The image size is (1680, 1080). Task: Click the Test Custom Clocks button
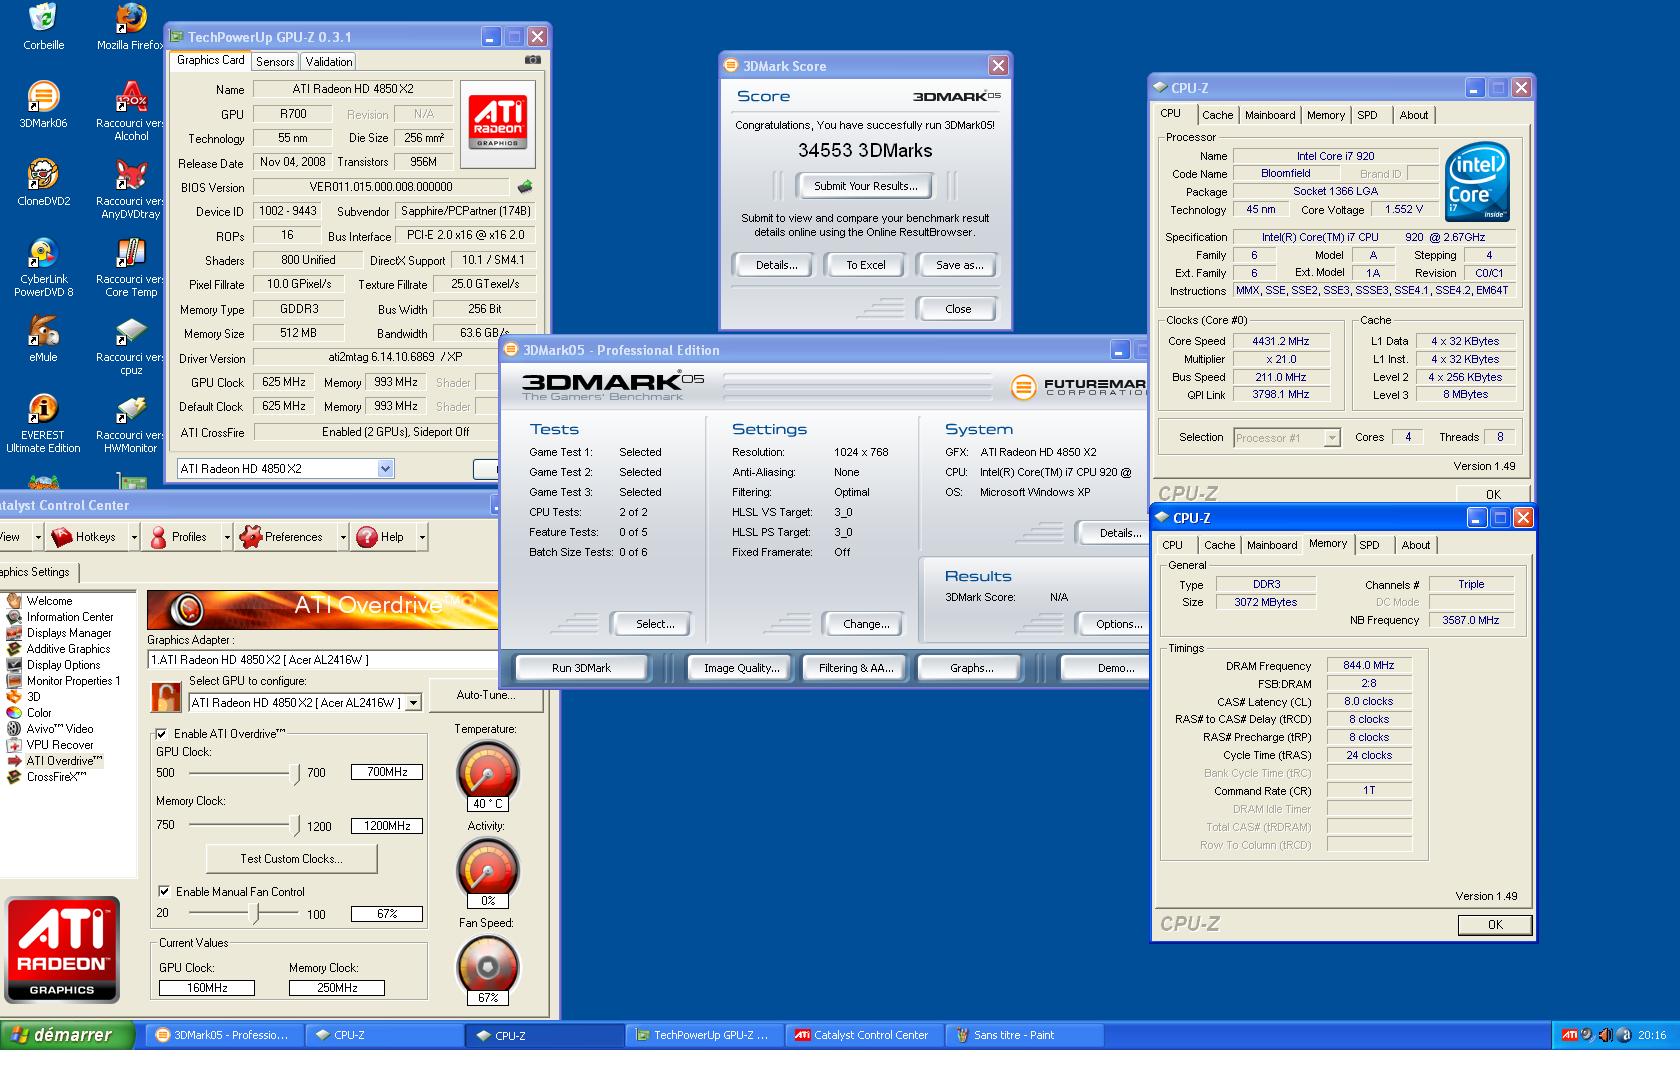[x=291, y=859]
